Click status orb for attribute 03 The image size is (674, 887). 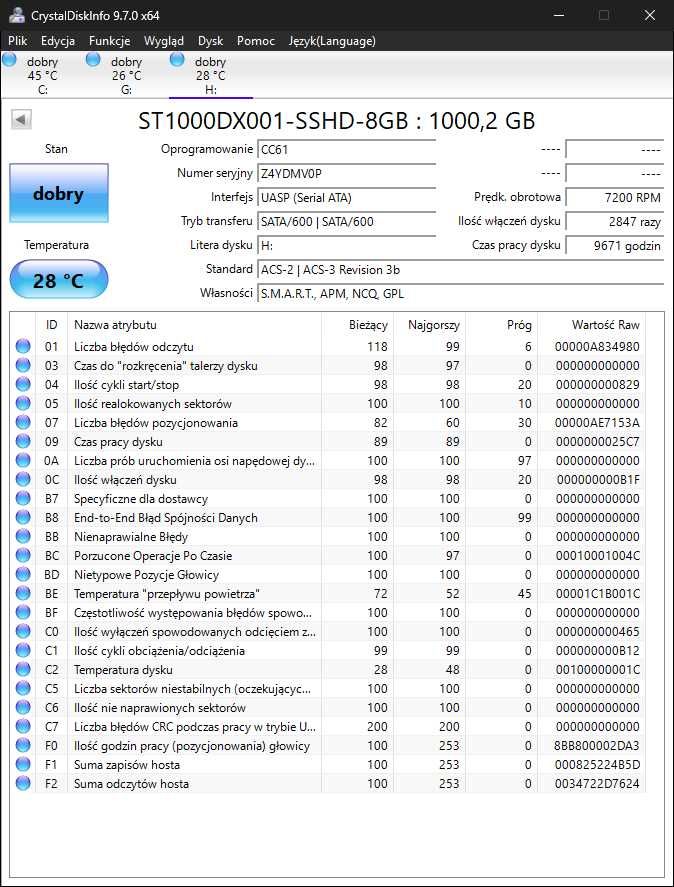pos(23,365)
